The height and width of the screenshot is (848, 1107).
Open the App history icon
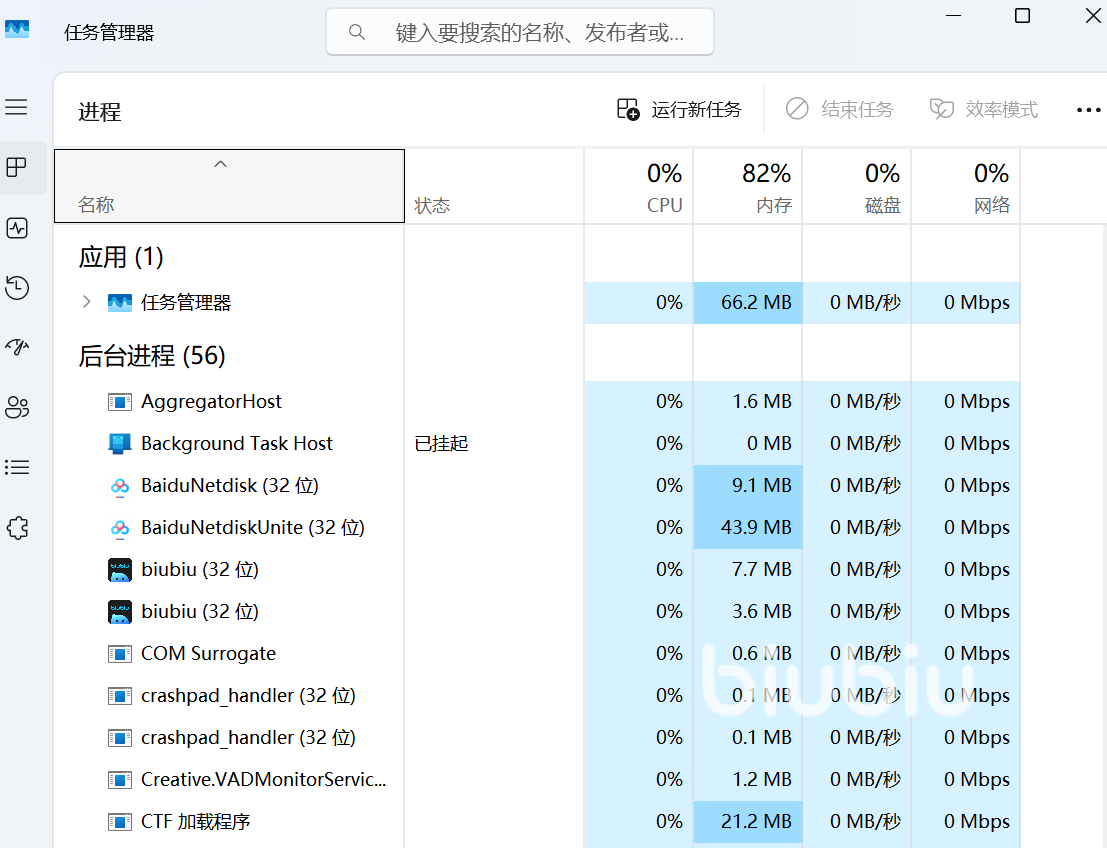pyautogui.click(x=17, y=288)
